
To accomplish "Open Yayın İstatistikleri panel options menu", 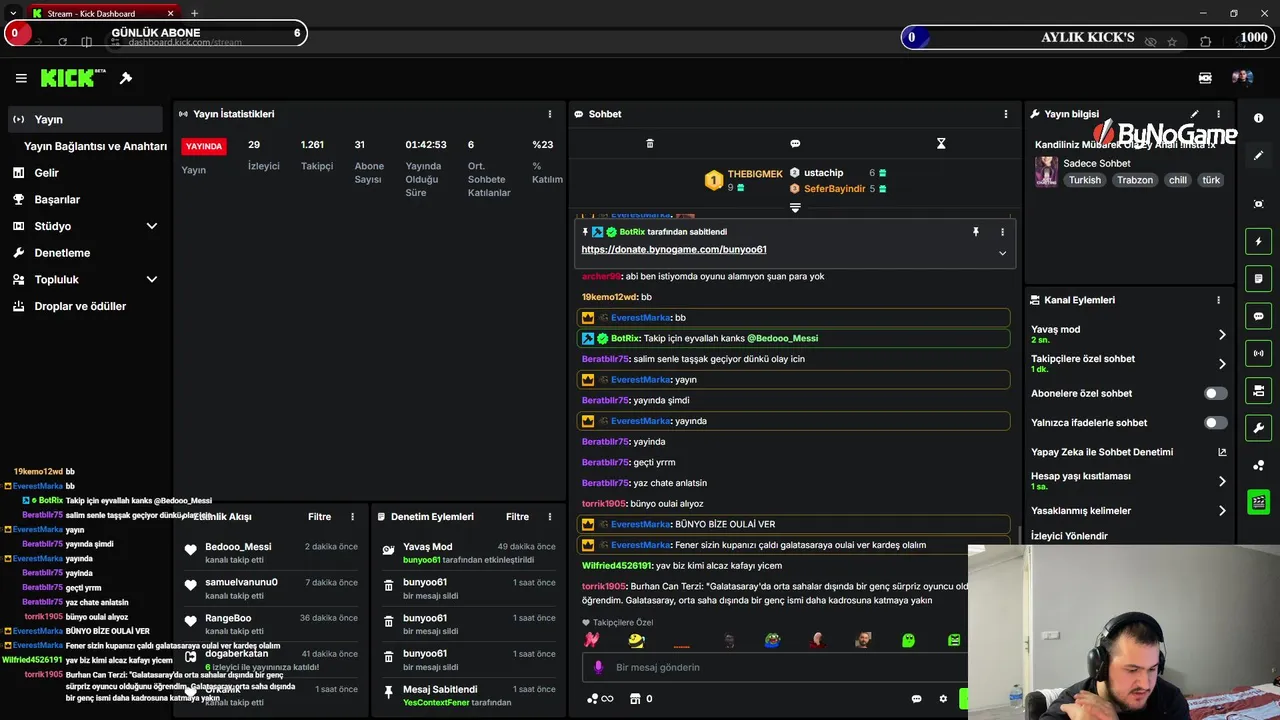I will pyautogui.click(x=549, y=114).
